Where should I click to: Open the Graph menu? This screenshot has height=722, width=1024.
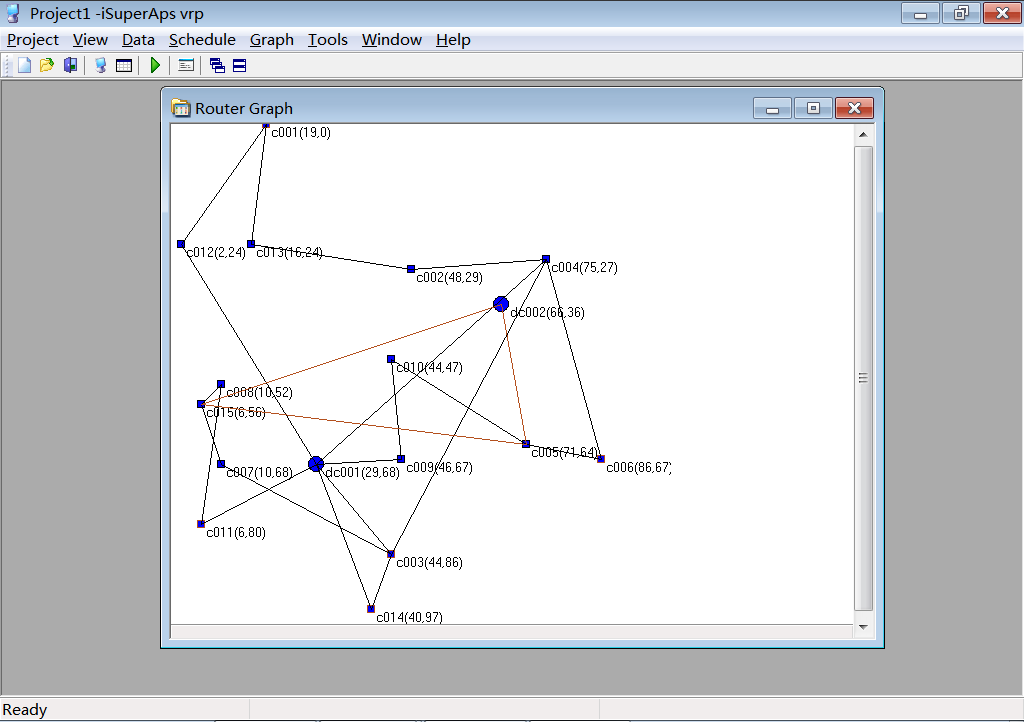point(272,40)
